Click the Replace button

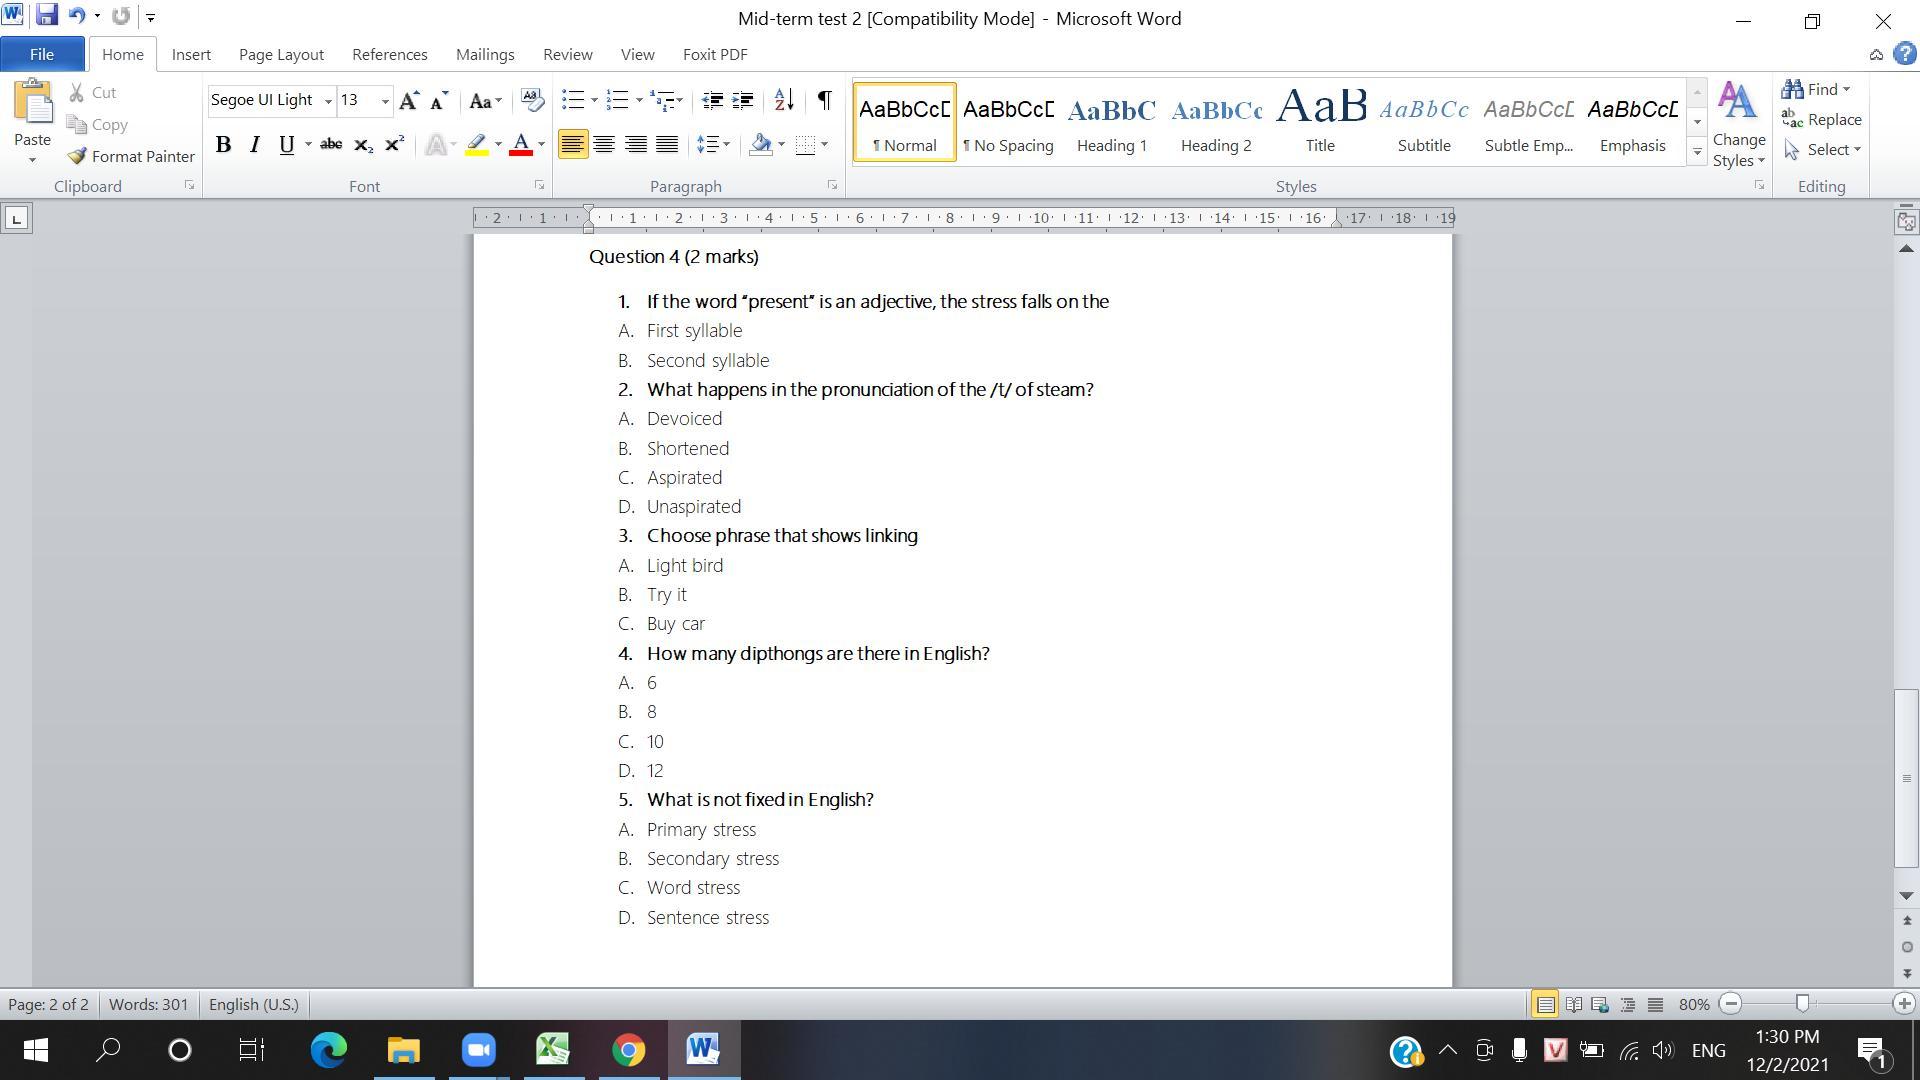point(1822,120)
